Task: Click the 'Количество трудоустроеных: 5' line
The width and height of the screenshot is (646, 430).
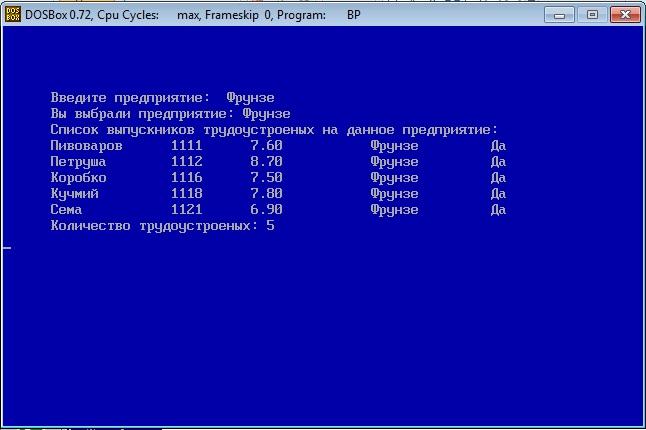Action: [162, 226]
